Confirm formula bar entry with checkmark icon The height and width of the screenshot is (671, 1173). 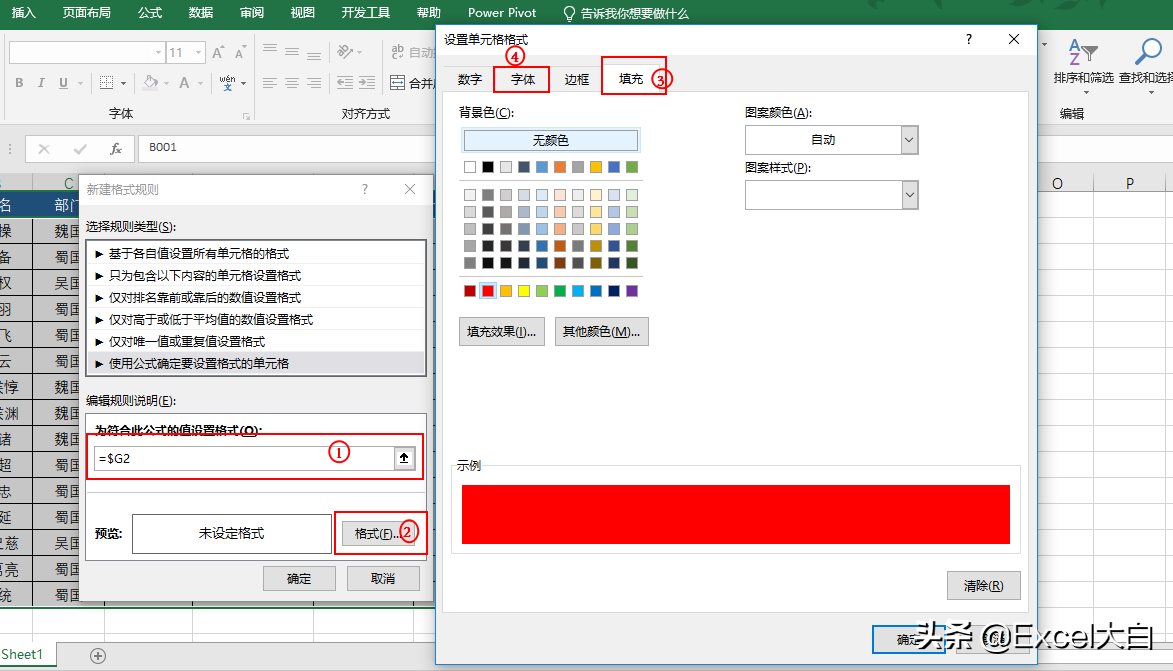80,149
